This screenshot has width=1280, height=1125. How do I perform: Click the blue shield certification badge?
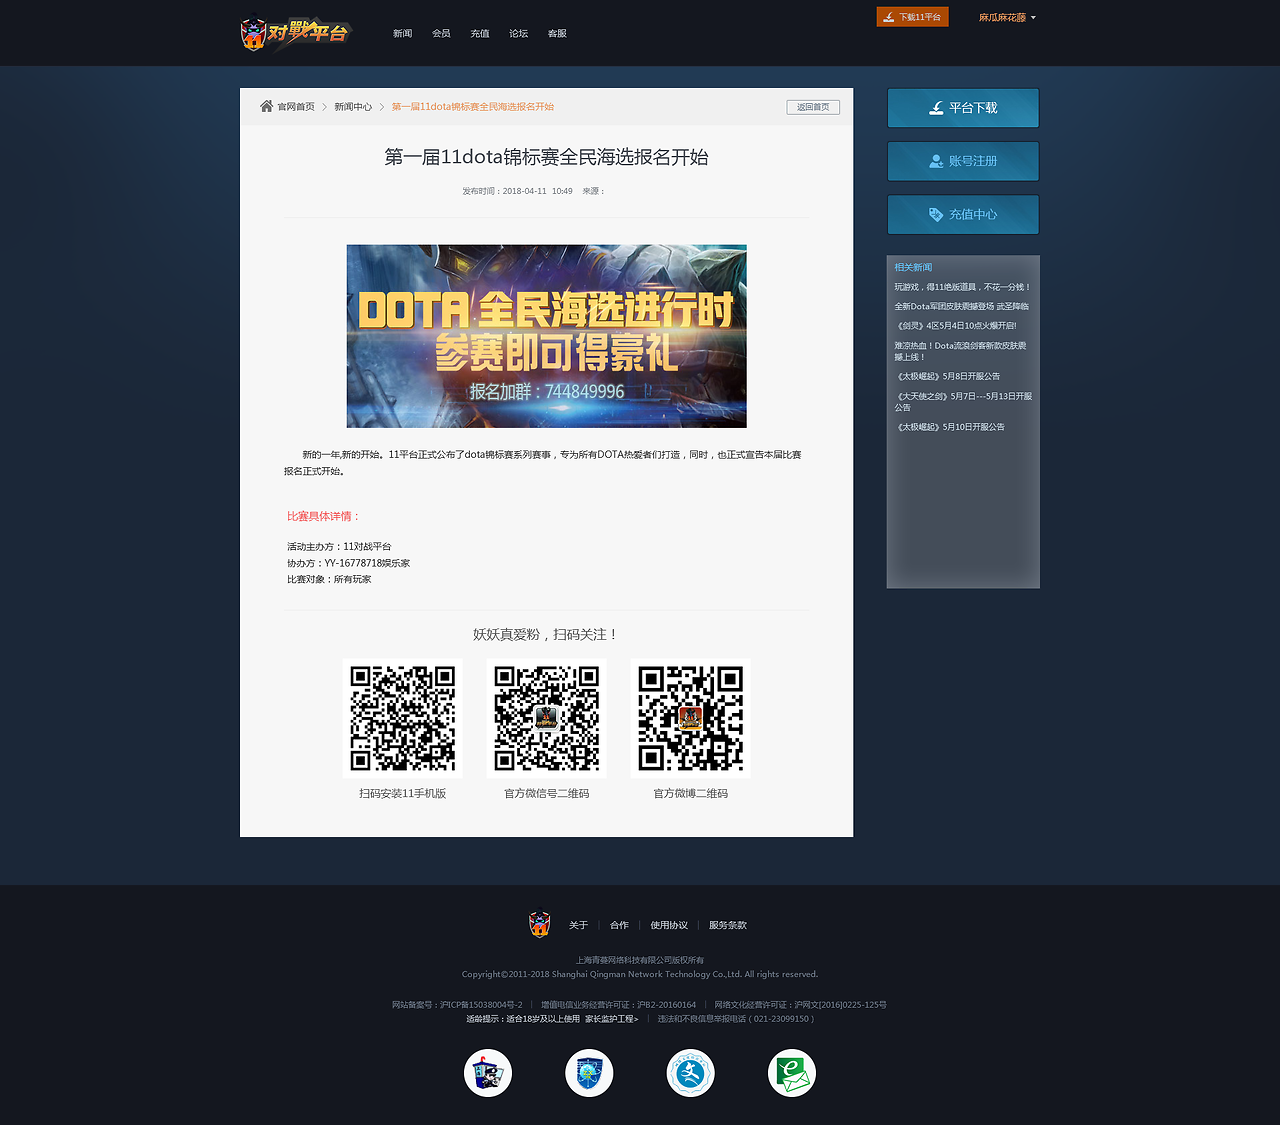tap(589, 1073)
